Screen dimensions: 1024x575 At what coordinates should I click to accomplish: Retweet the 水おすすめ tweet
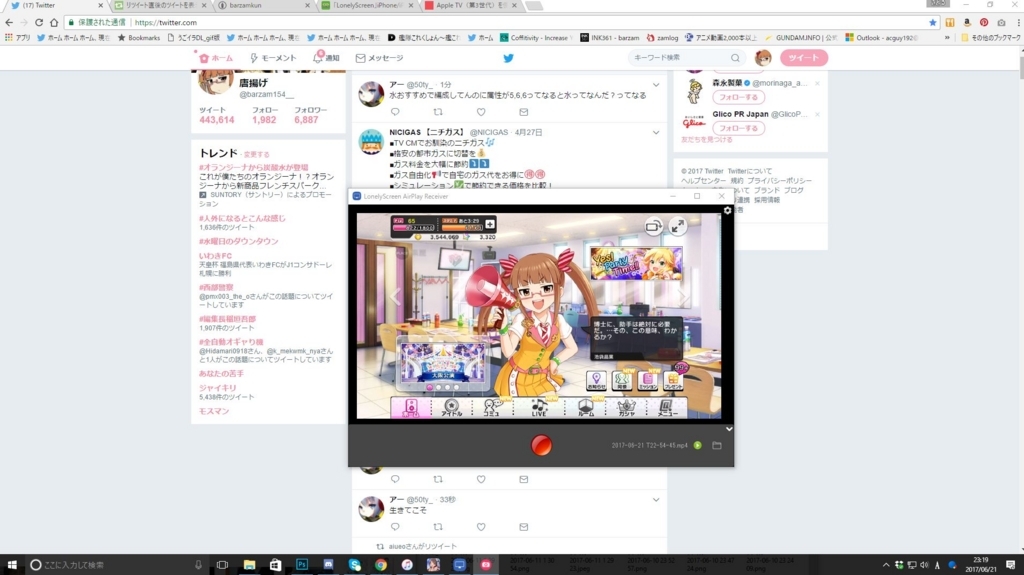coord(438,112)
